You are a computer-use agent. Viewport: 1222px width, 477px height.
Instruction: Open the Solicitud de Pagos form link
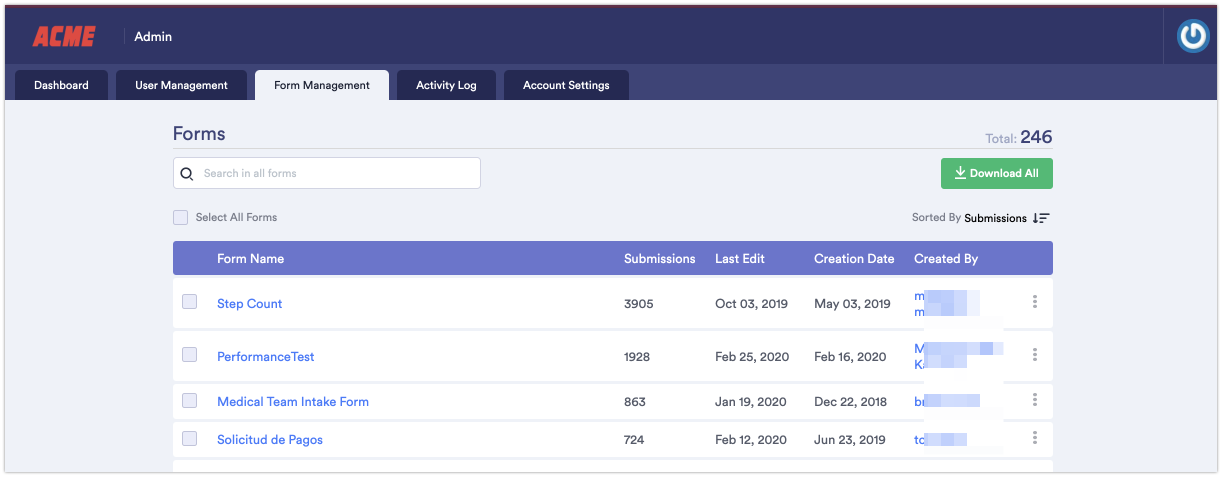(x=270, y=440)
